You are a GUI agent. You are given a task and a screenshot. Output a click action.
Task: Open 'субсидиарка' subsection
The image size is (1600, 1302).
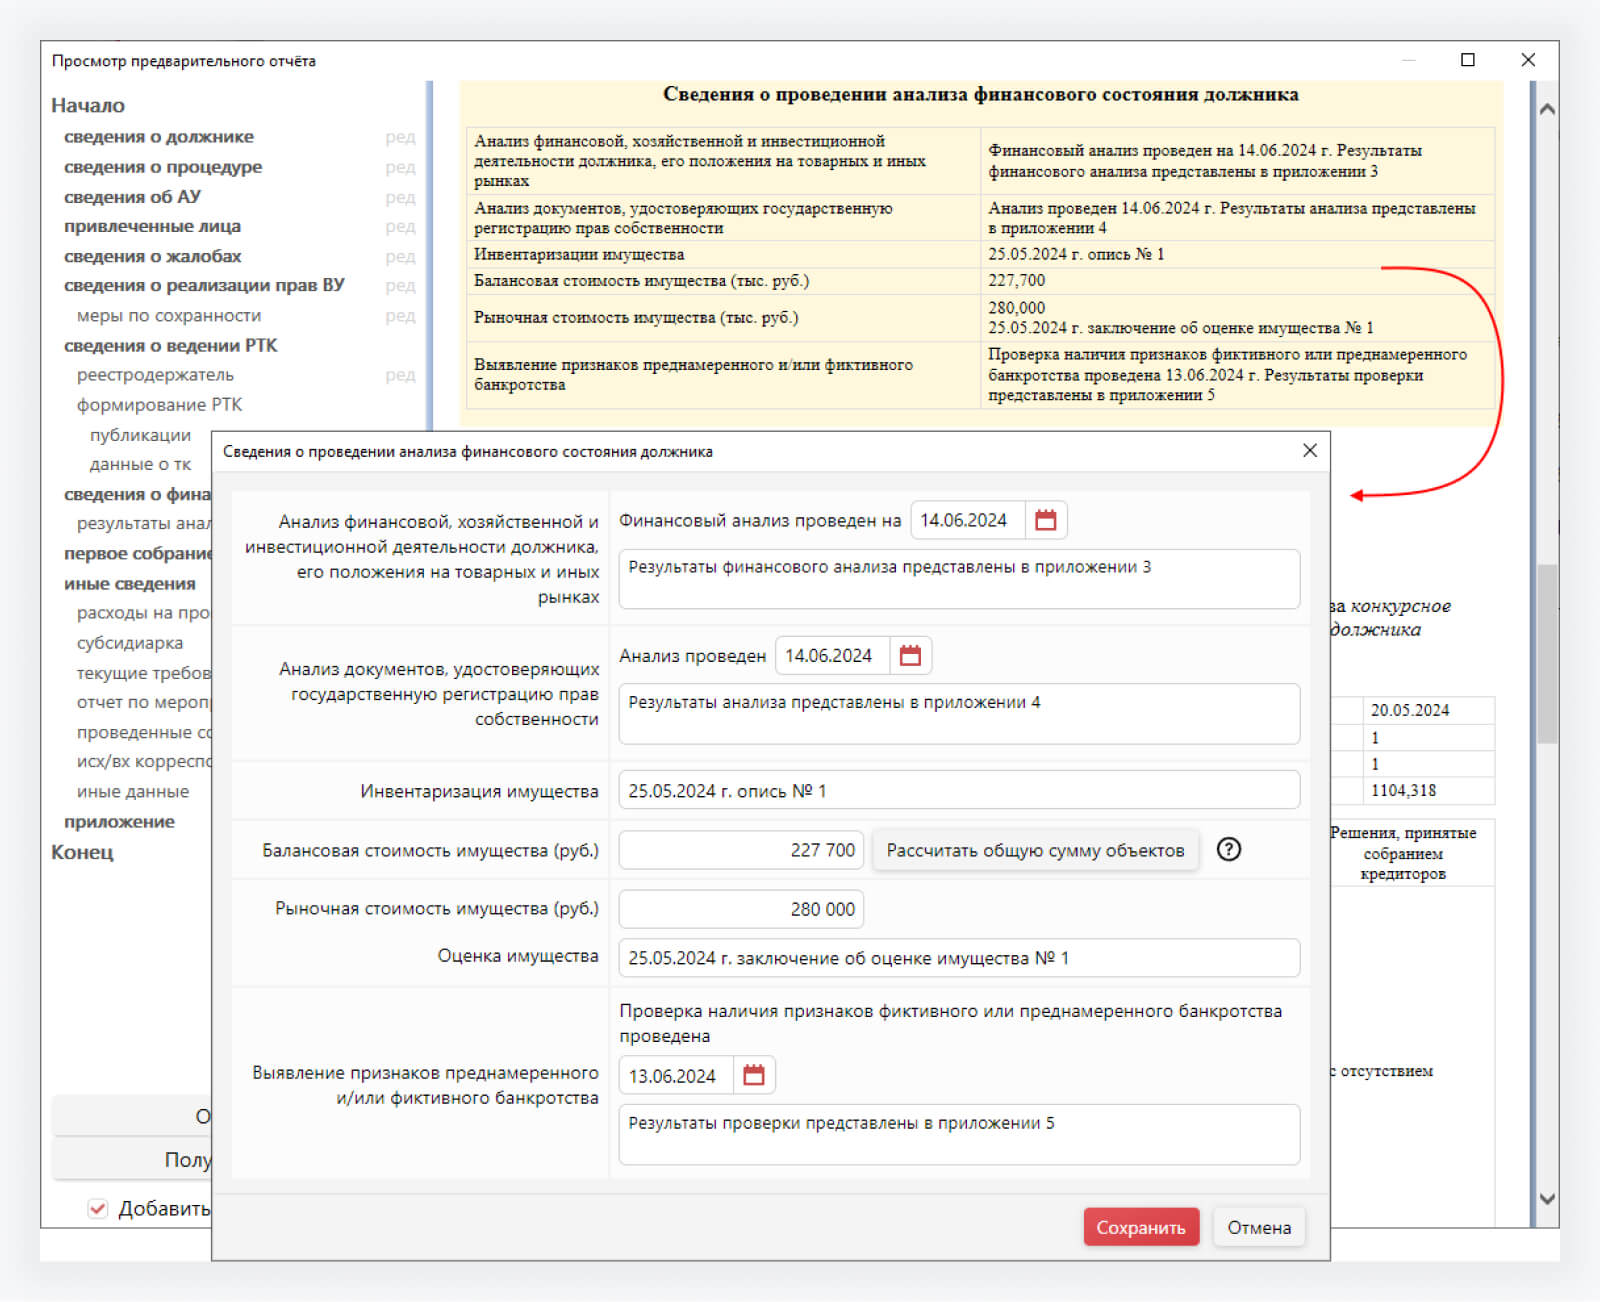pyautogui.click(x=130, y=643)
